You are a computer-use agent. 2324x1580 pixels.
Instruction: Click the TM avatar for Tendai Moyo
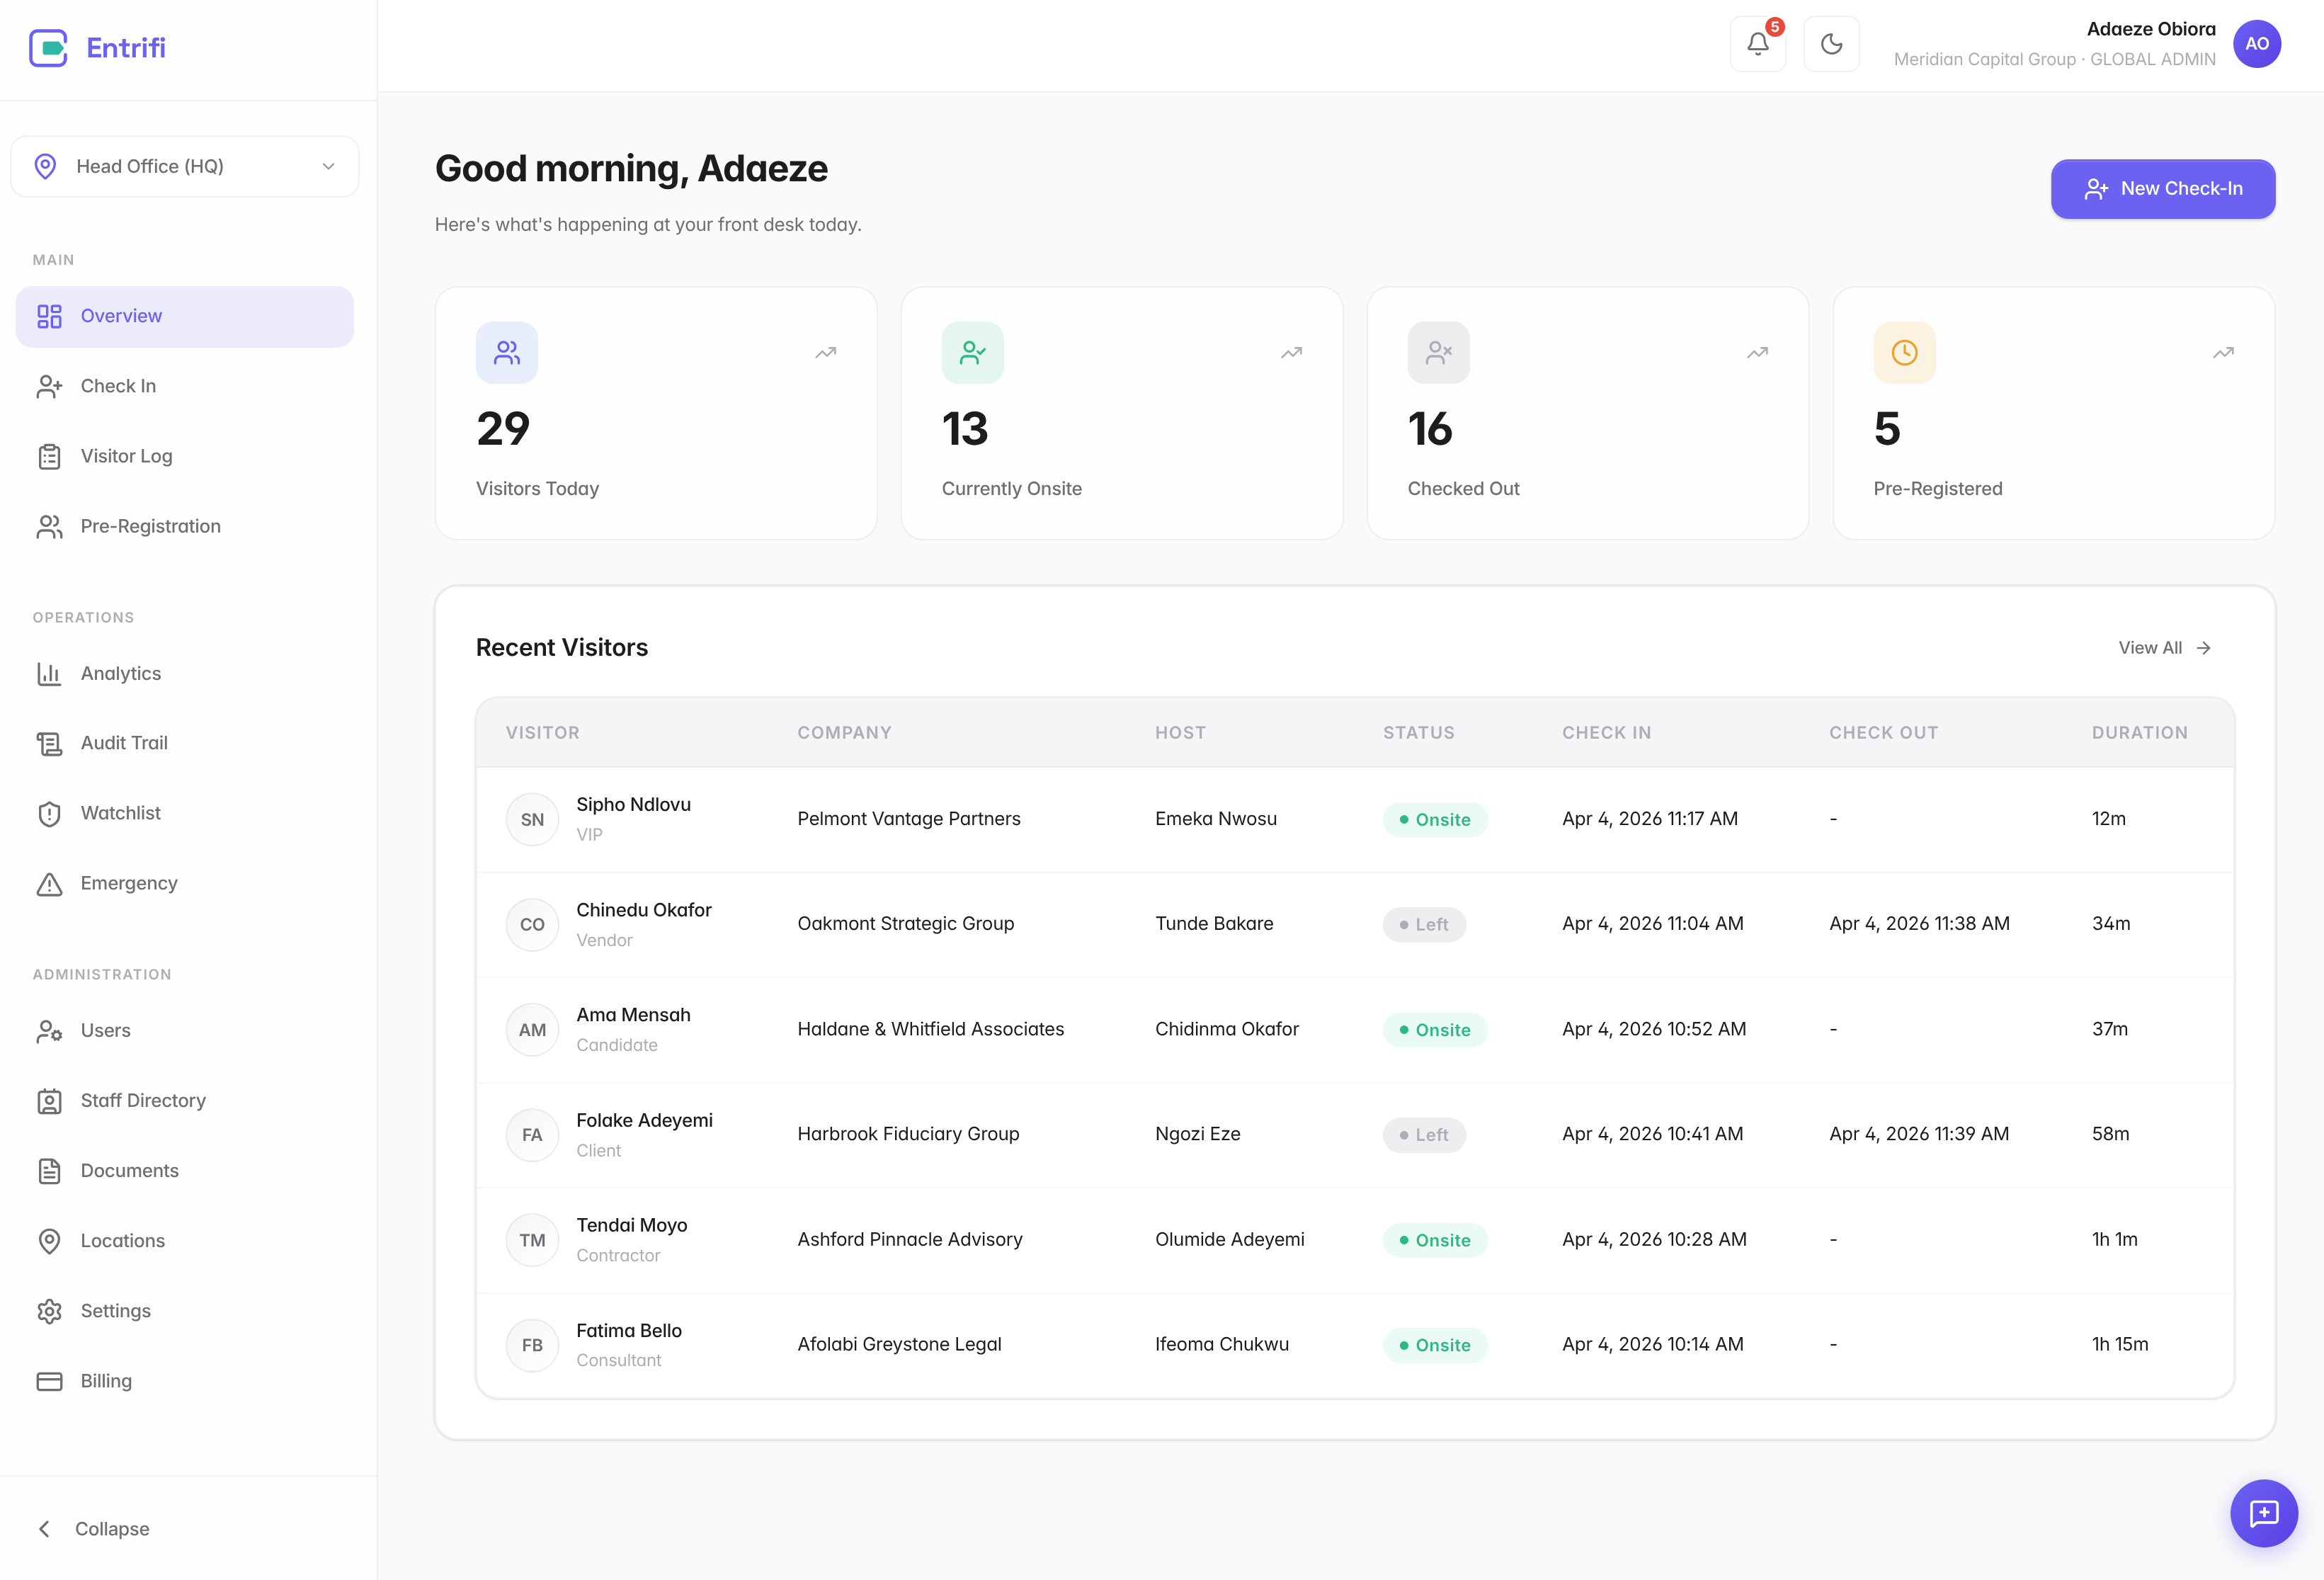[x=532, y=1240]
